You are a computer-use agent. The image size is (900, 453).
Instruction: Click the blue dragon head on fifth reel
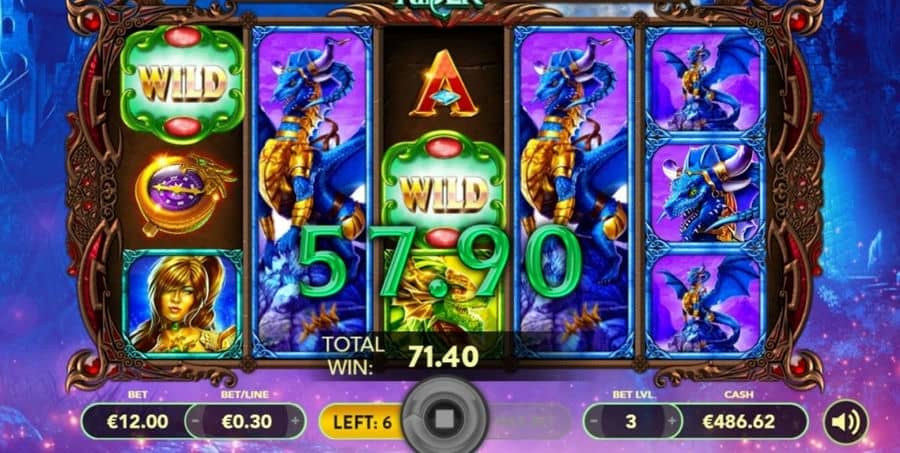(x=705, y=192)
